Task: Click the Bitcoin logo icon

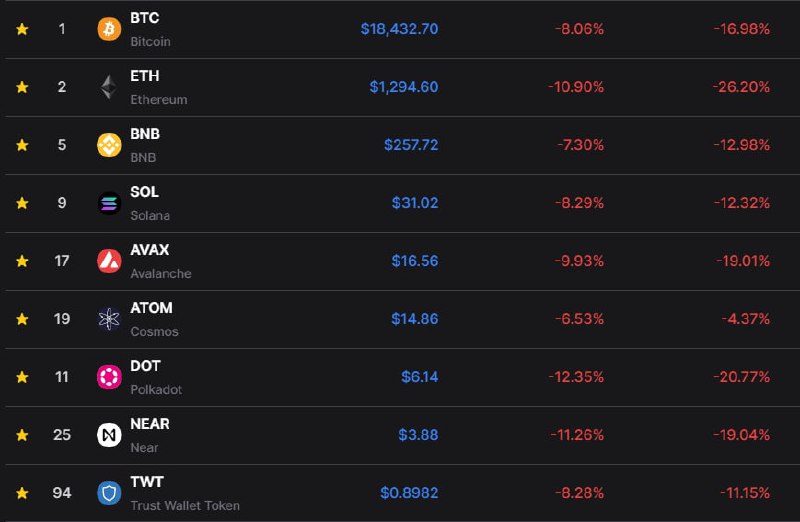Action: [x=109, y=29]
